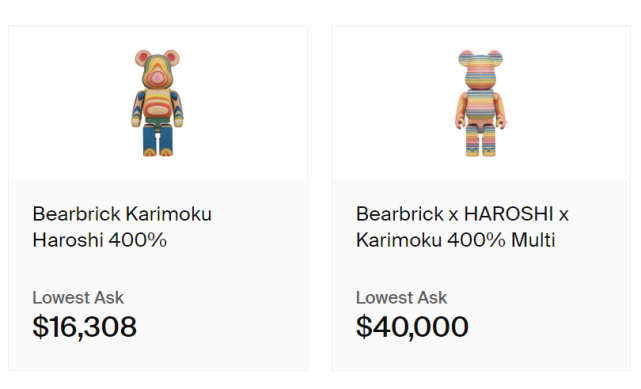Screen dimensions: 641x389
Task: Click the 'Karimoku 400% Multi' second title line
Action: (455, 240)
